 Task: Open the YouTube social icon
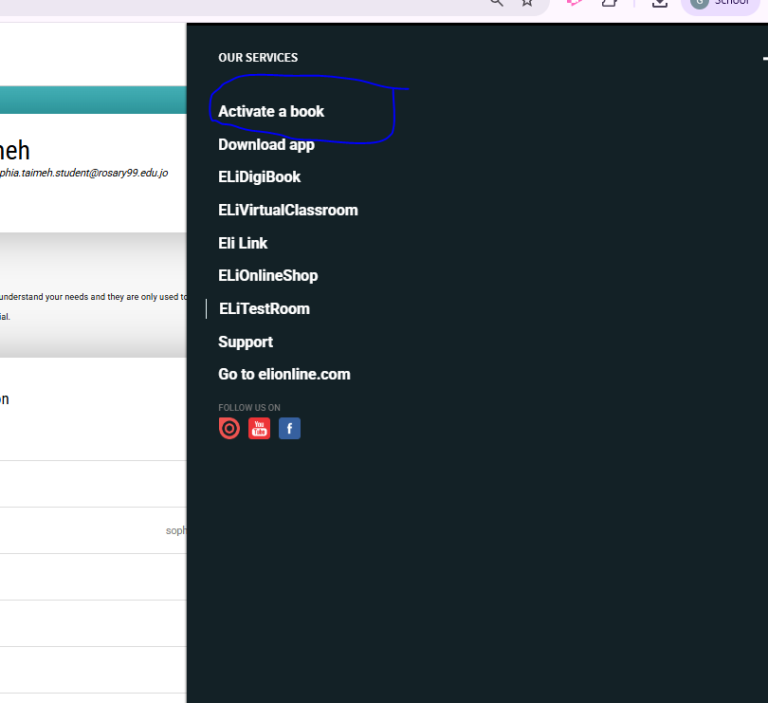(x=259, y=429)
